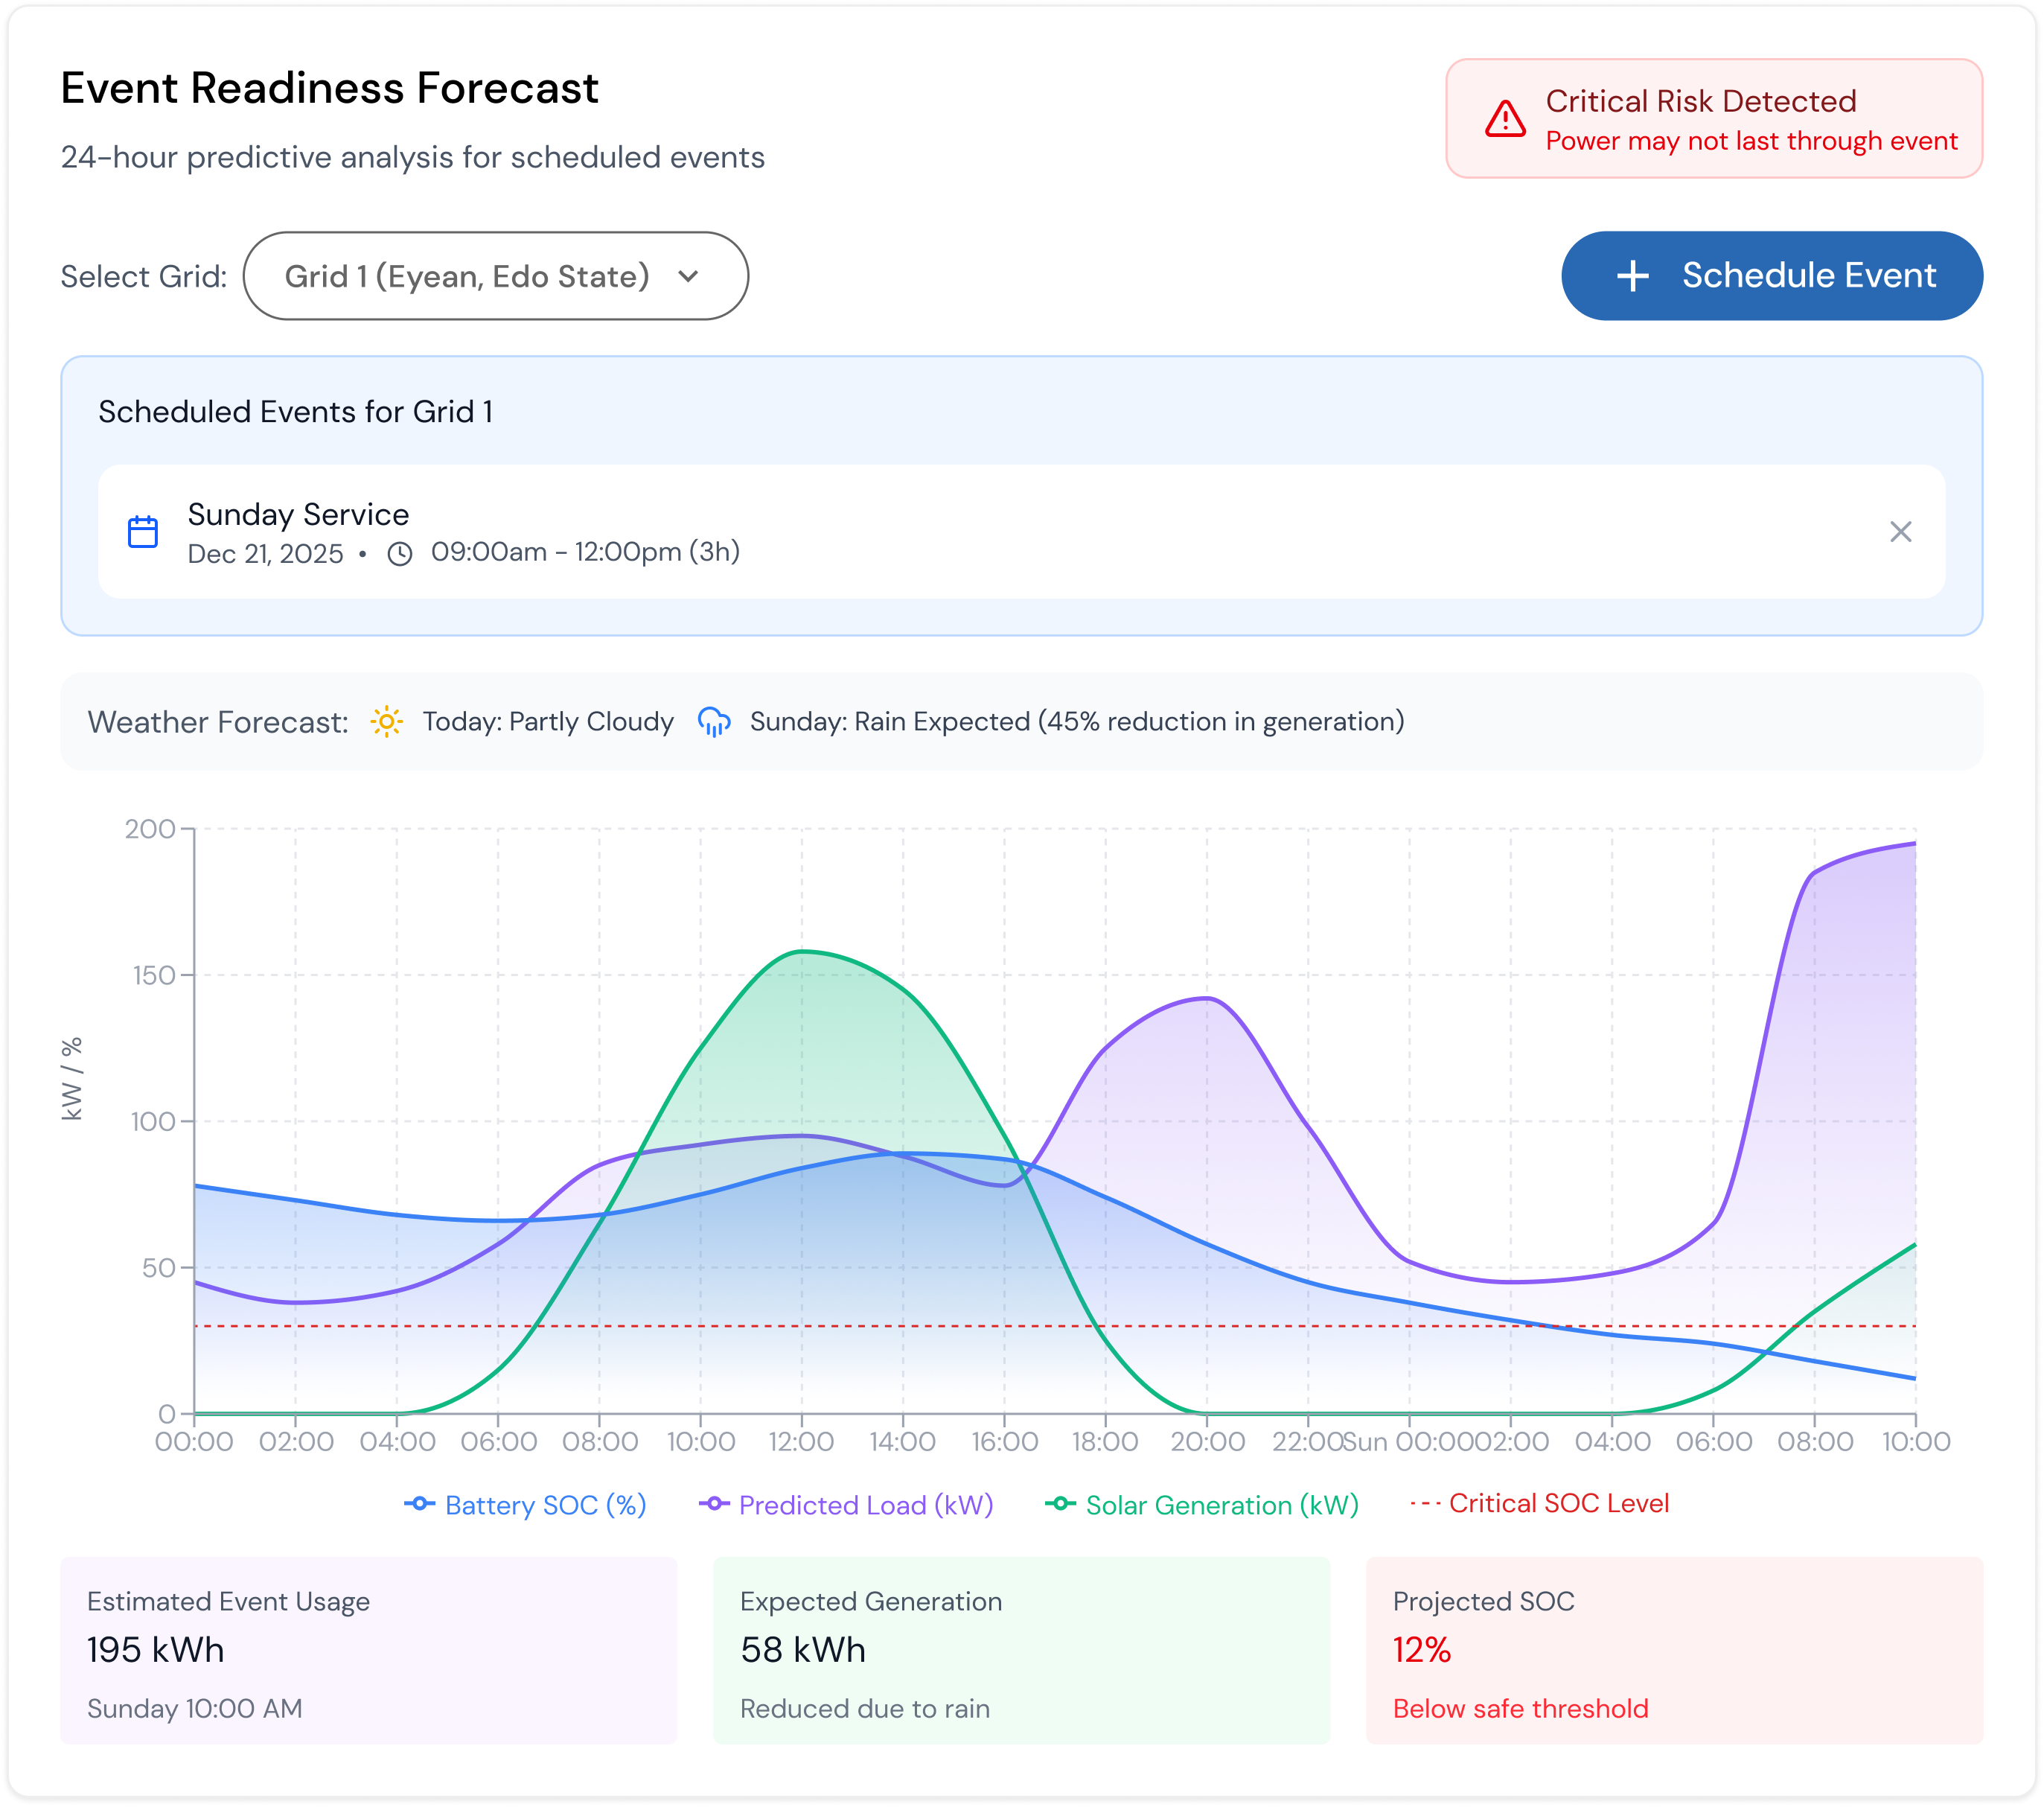Toggle Solar Generation (kW) legend entry
2044x1807 pixels.
pyautogui.click(x=1202, y=1504)
